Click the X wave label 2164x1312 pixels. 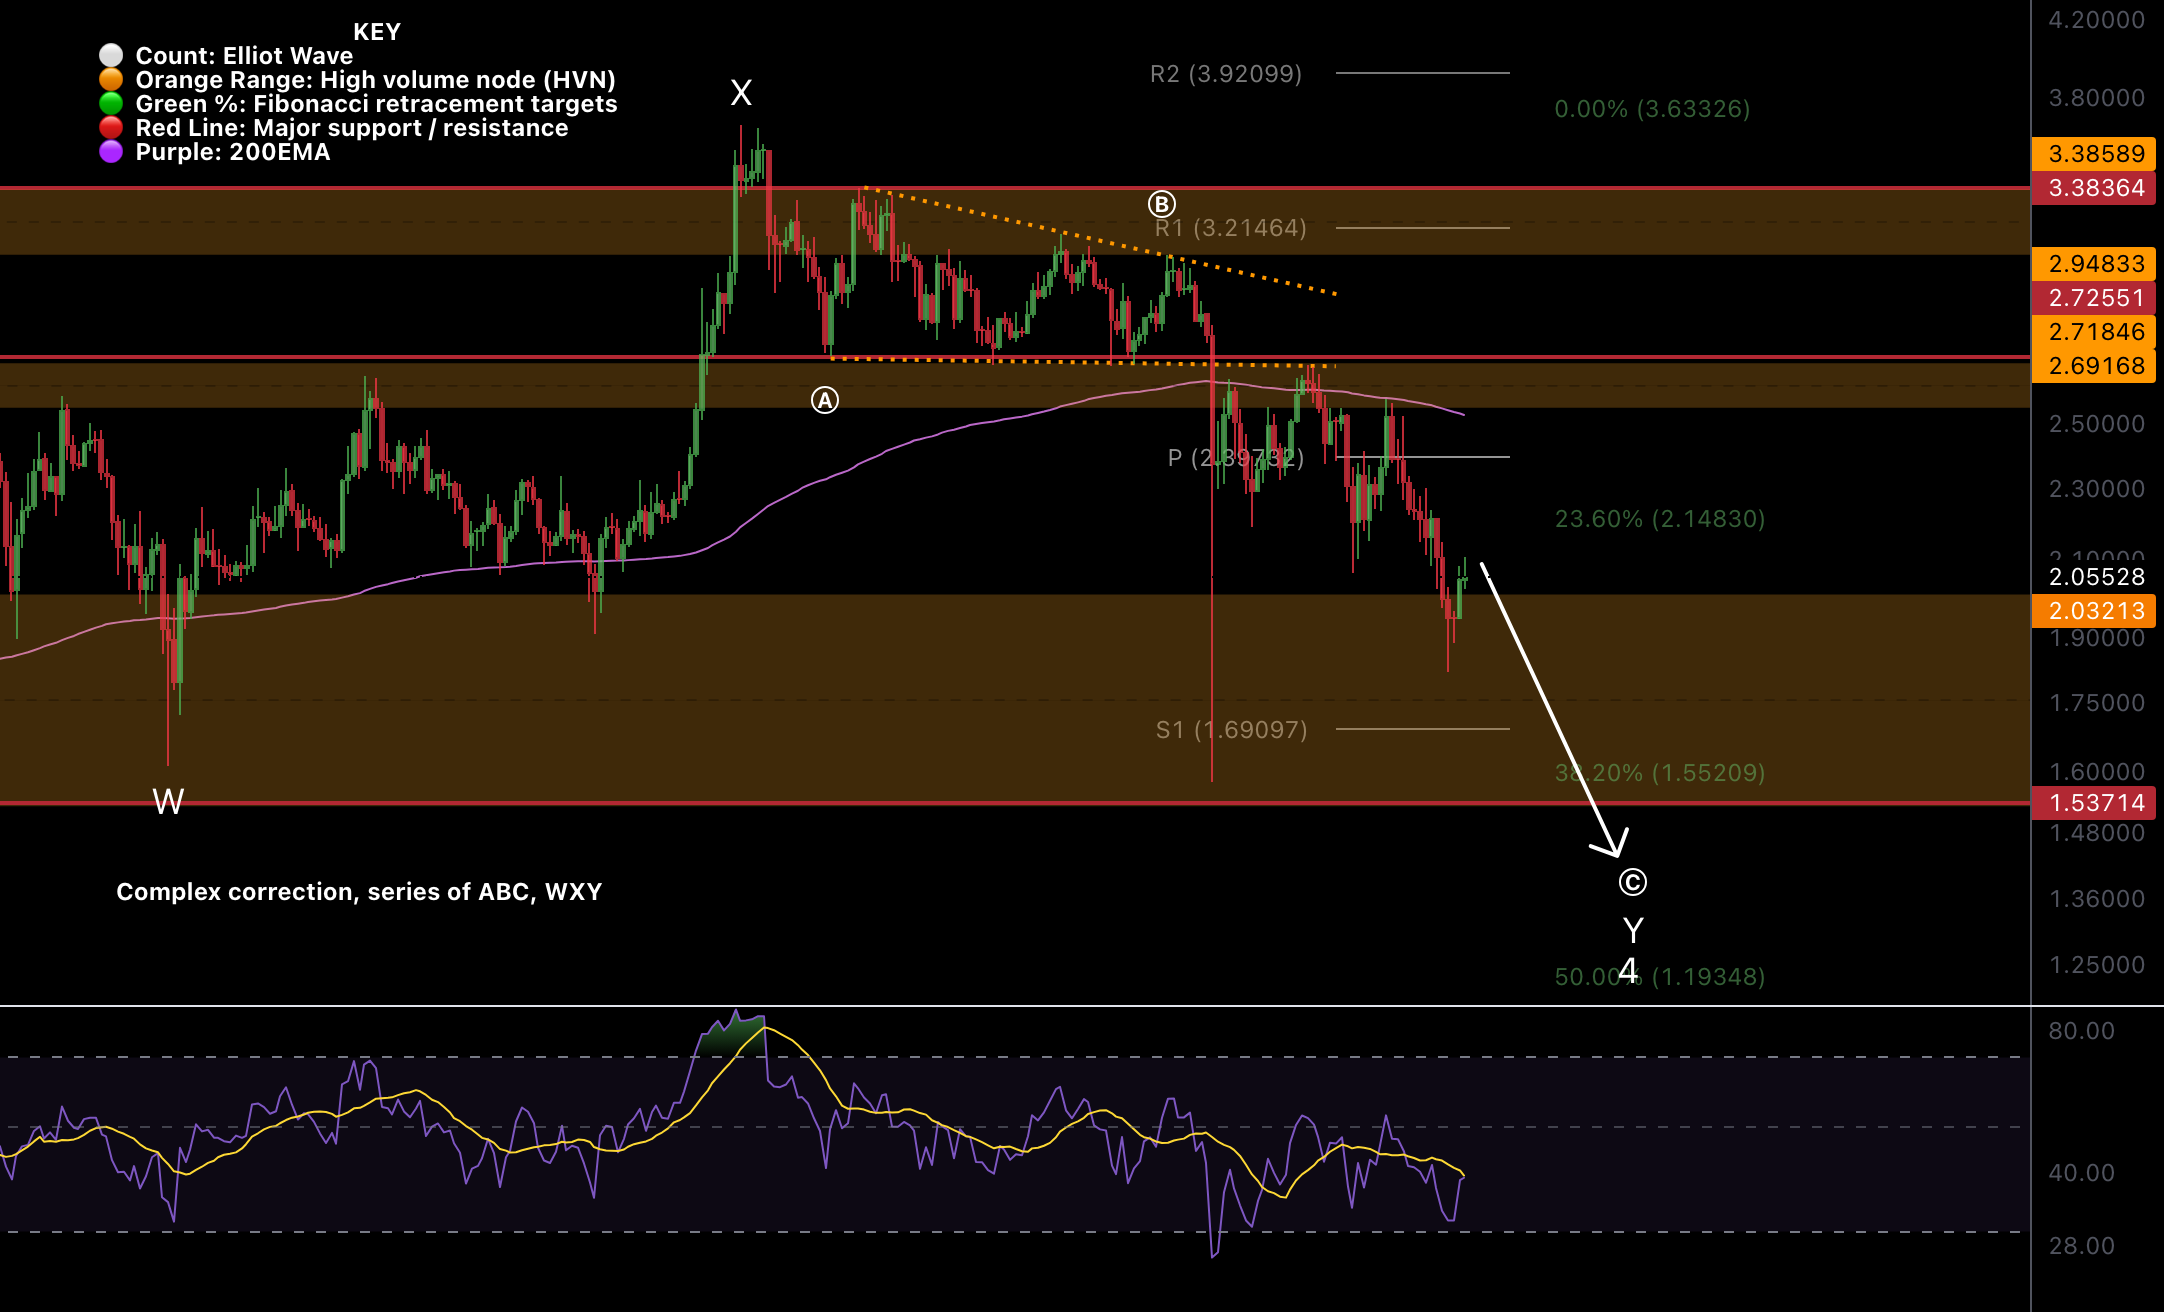pos(741,94)
